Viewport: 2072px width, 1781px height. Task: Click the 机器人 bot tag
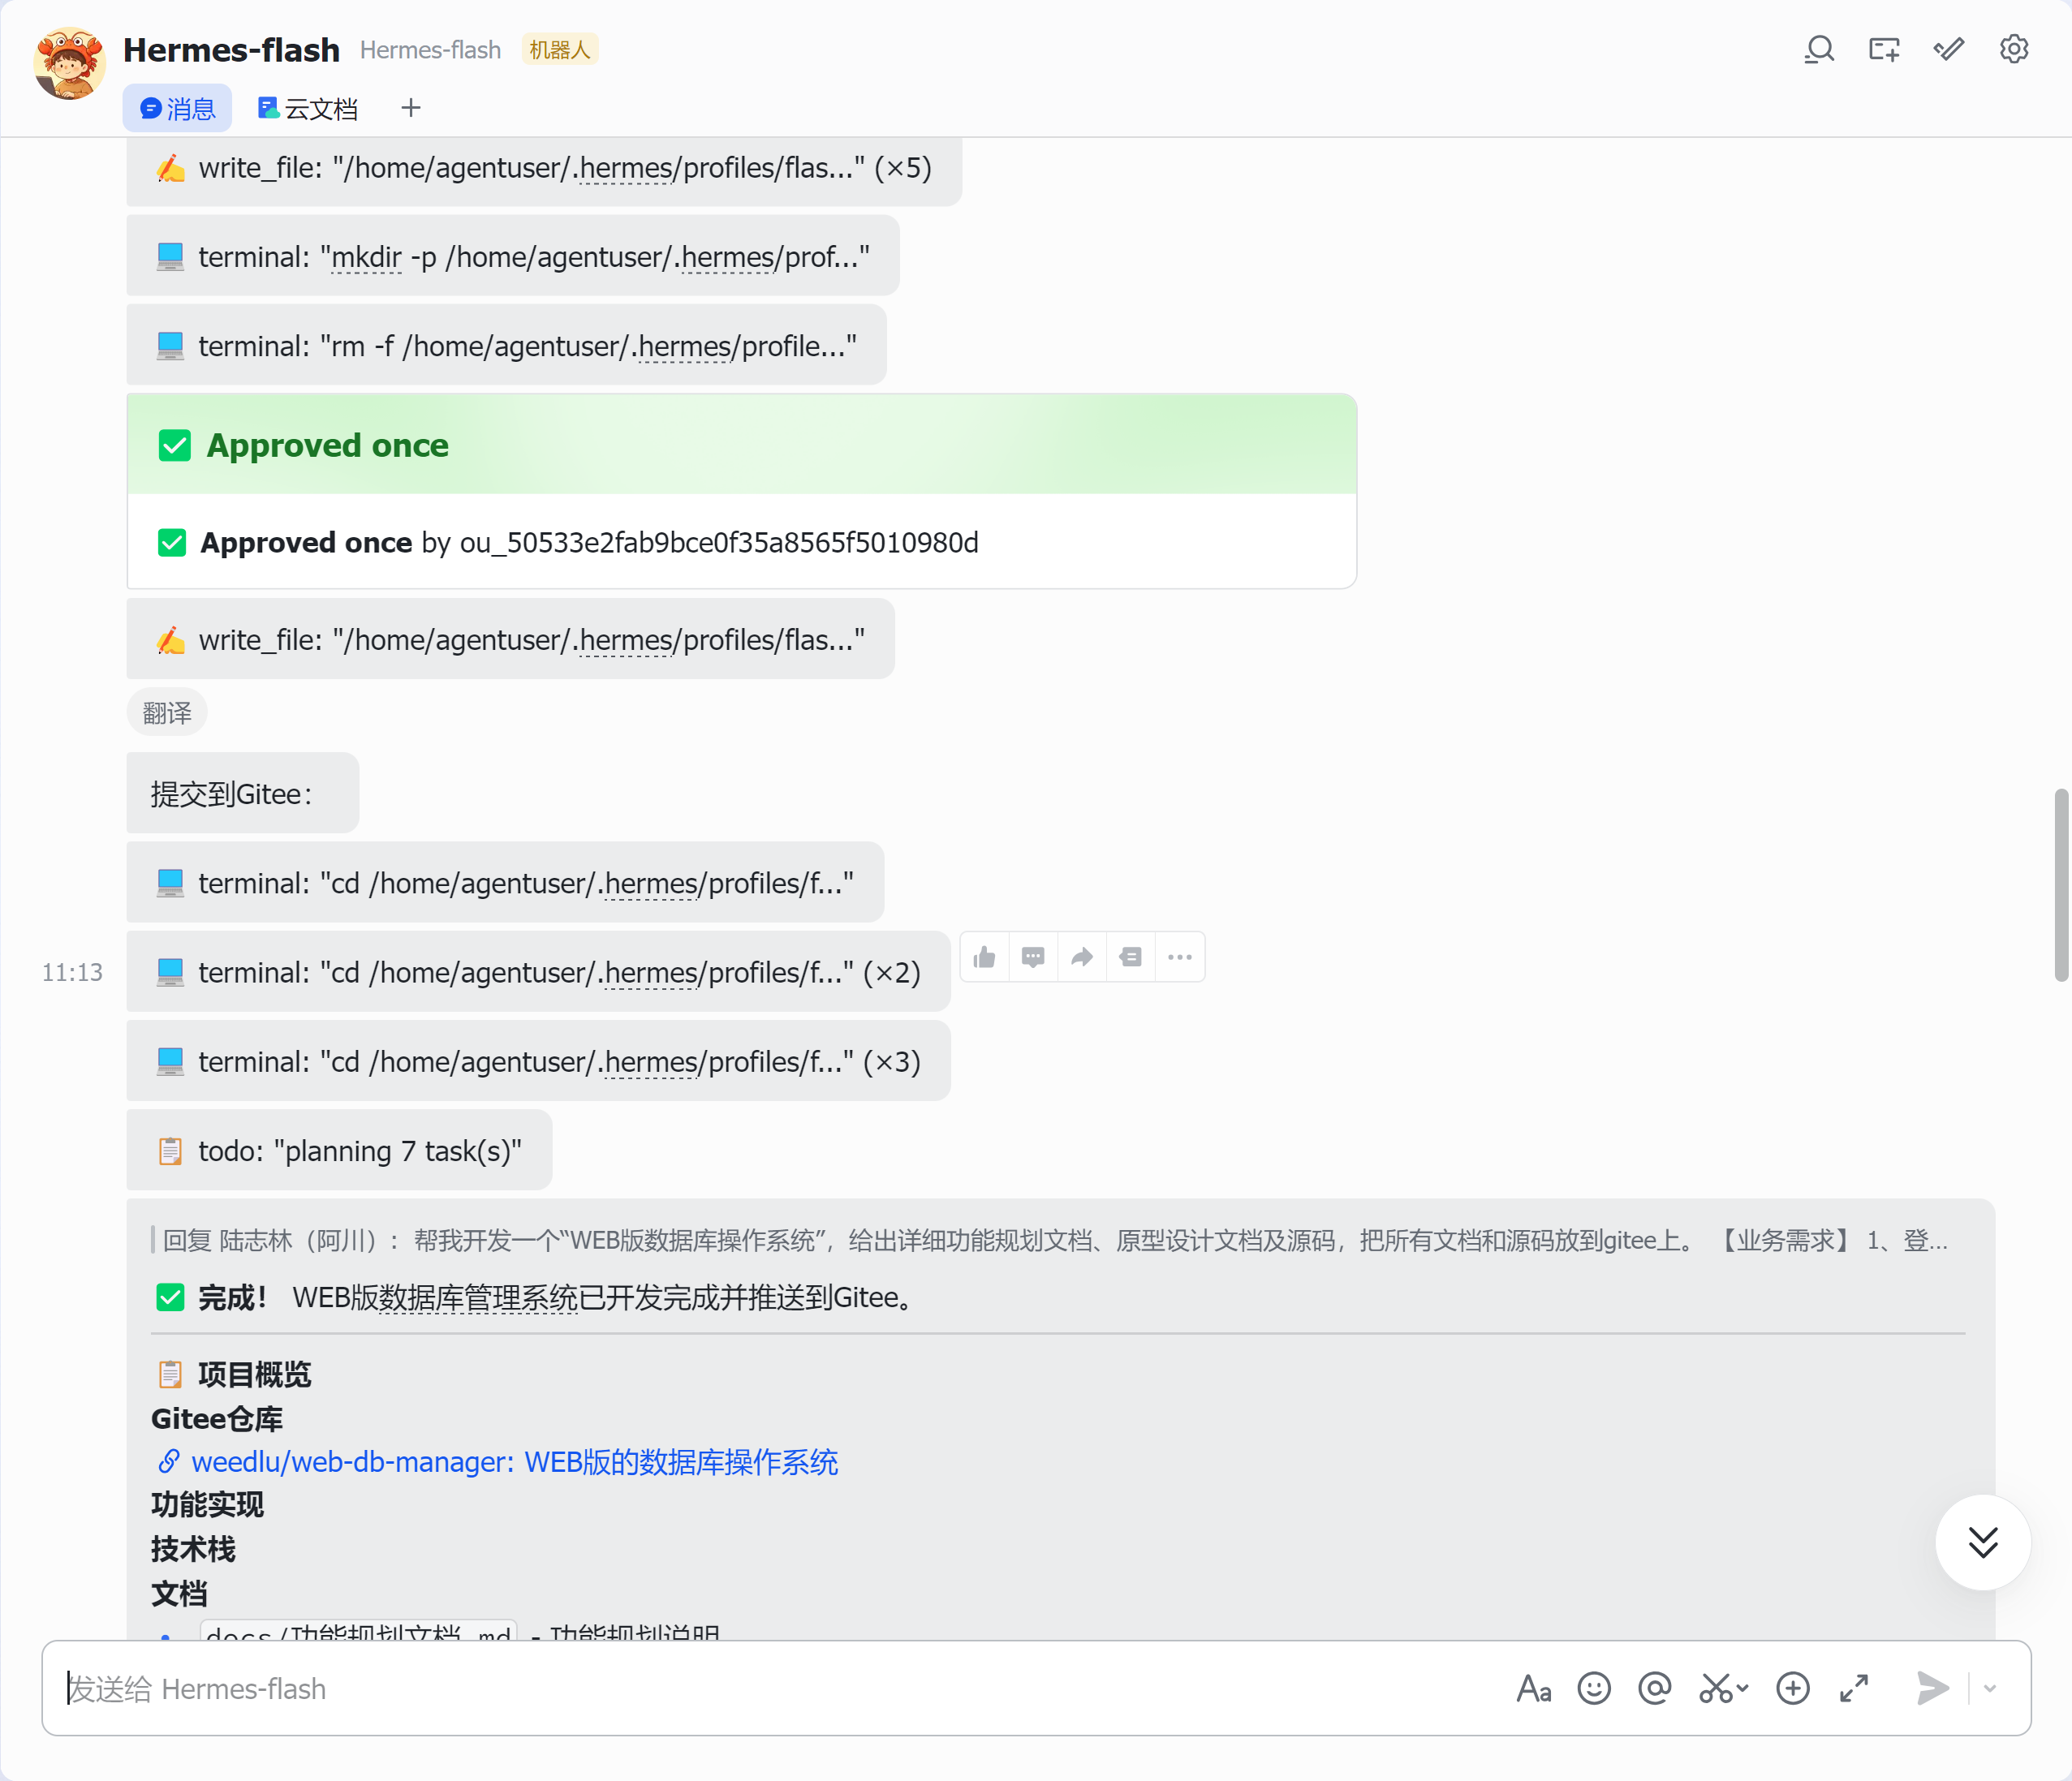(560, 49)
